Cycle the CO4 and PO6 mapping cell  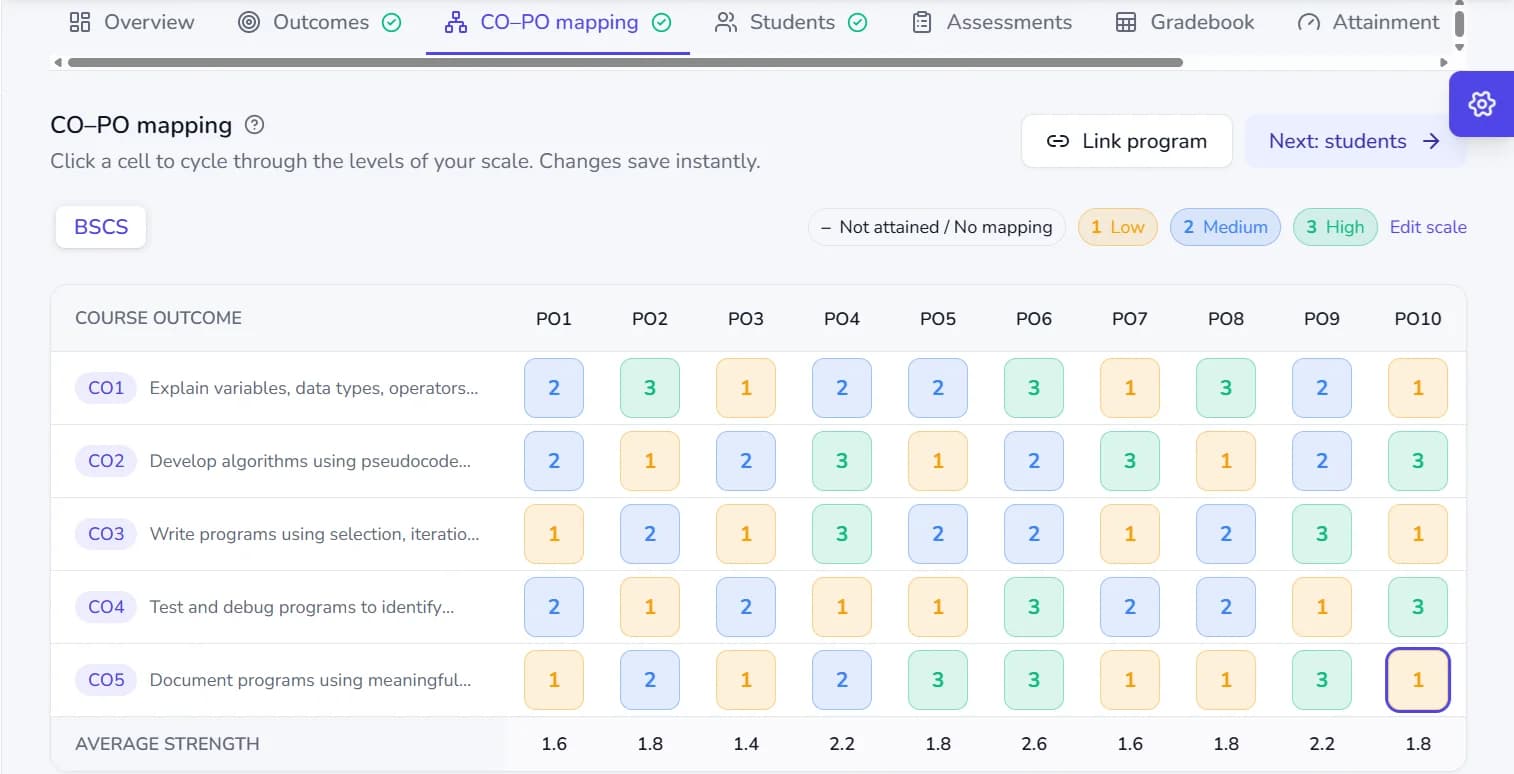(x=1034, y=607)
